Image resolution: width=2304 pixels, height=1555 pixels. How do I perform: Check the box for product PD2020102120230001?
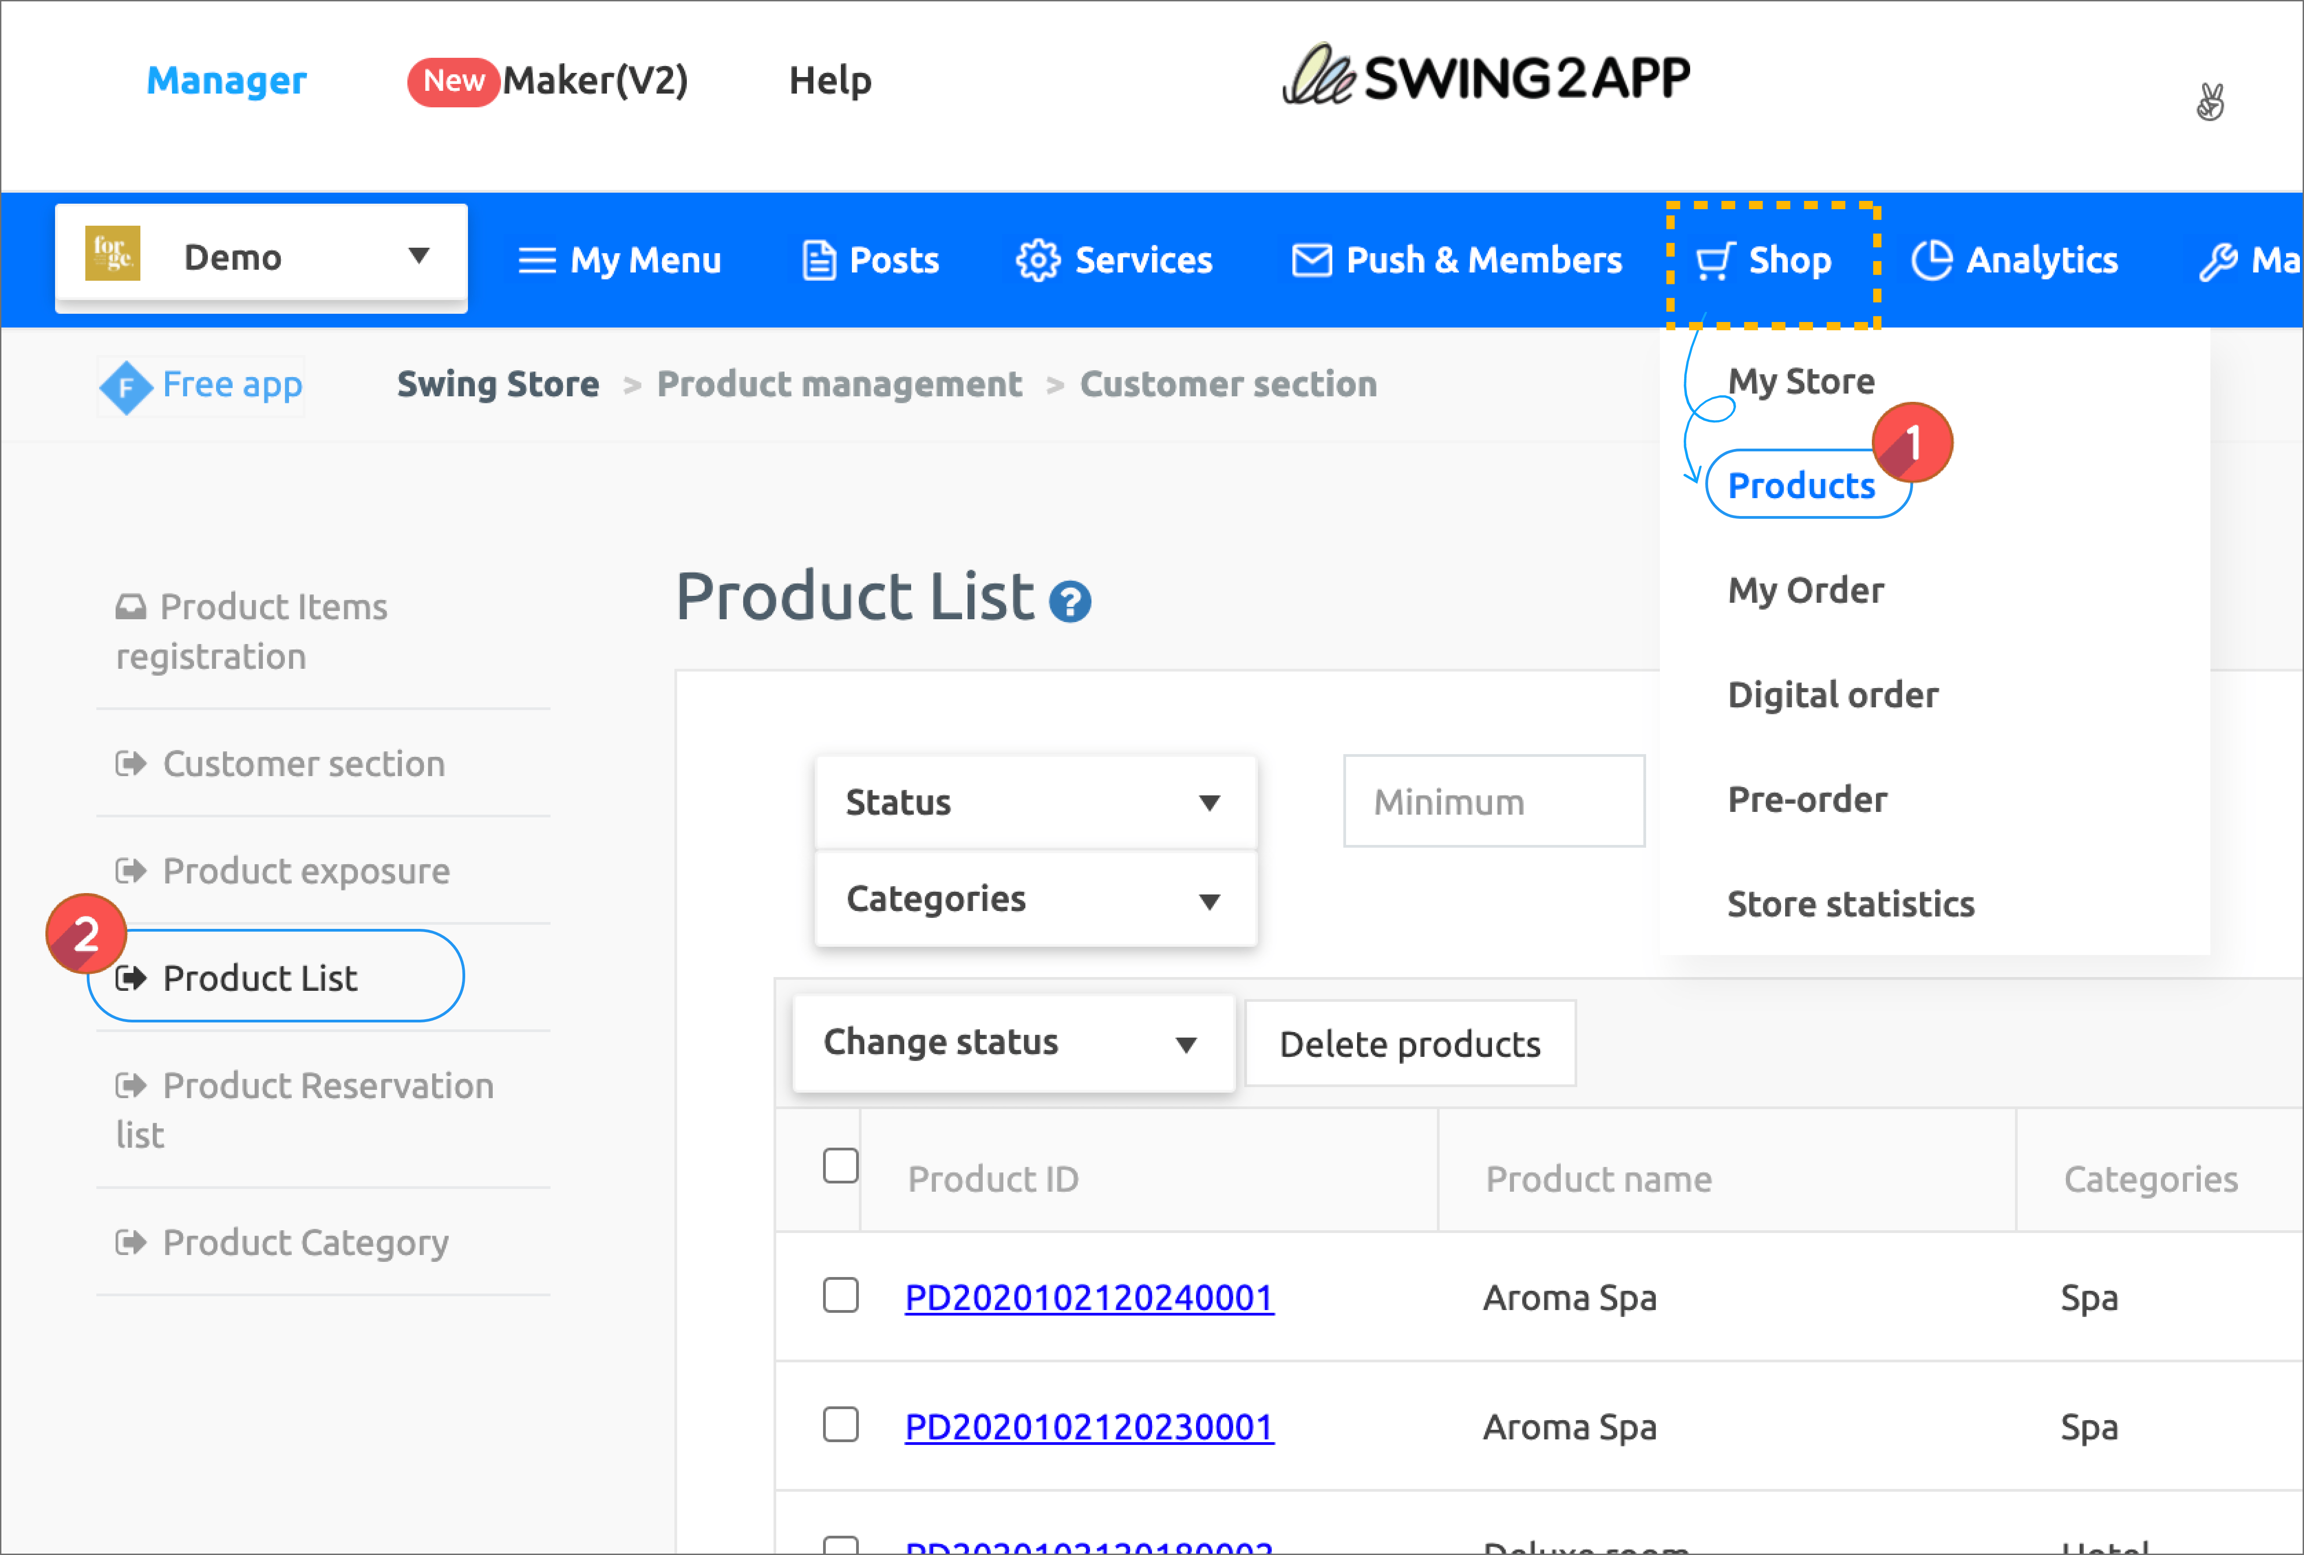coord(841,1425)
